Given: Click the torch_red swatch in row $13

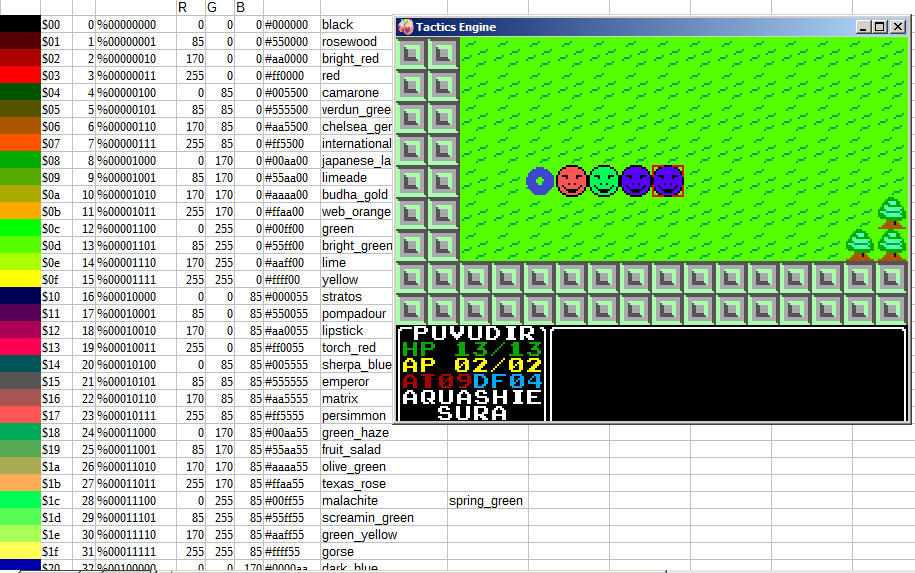Looking at the screenshot, I should 20,347.
